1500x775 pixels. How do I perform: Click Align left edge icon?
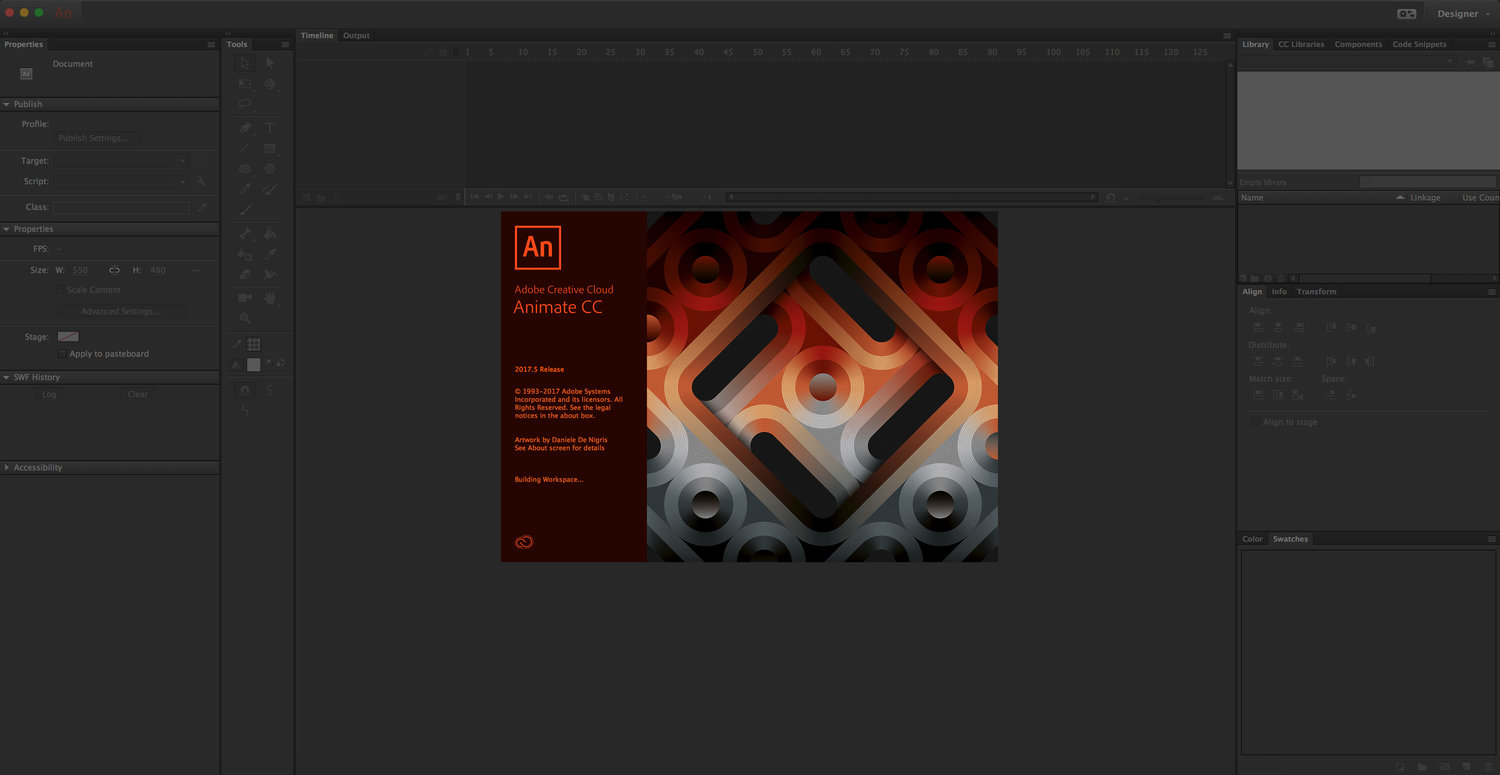(x=1258, y=327)
